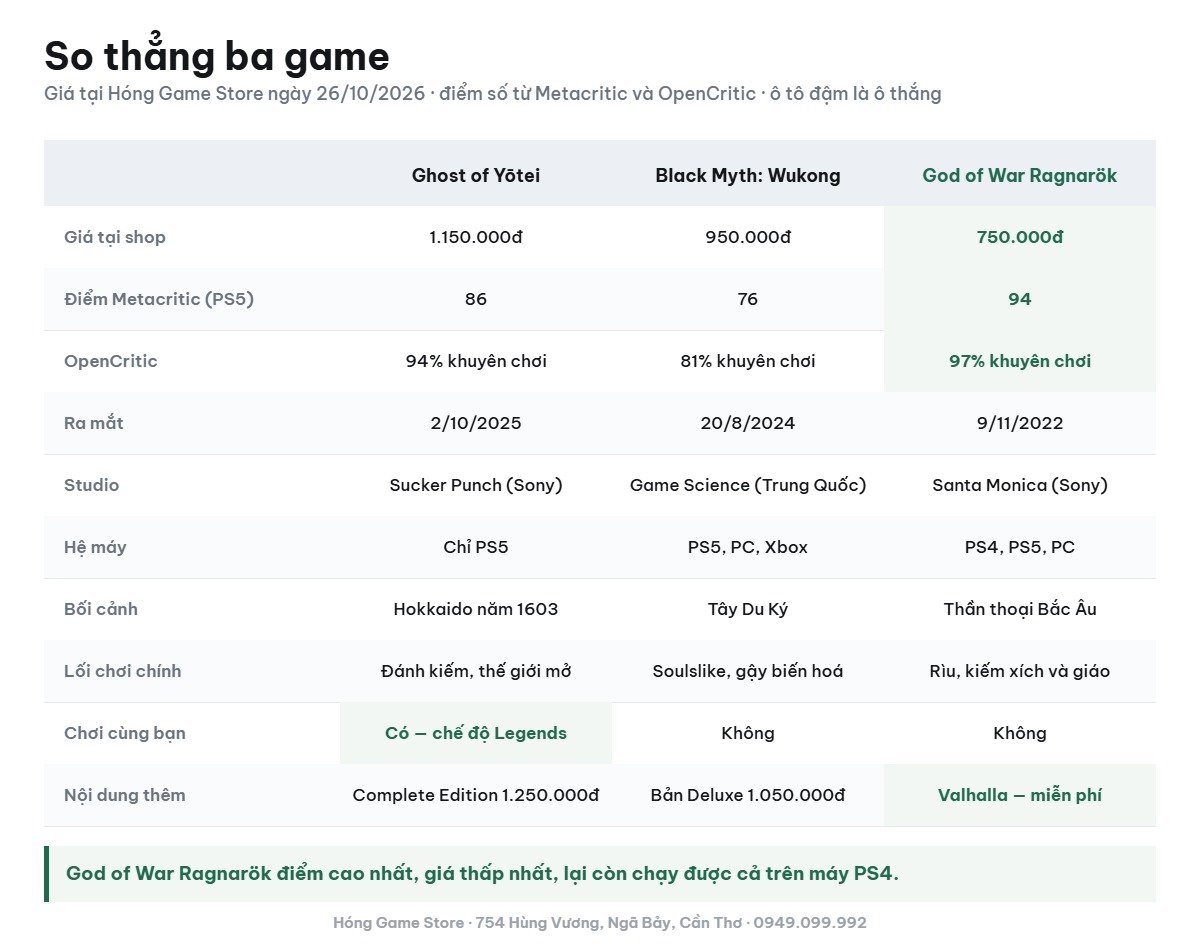Image resolution: width=1200 pixels, height=944 pixels.
Task: Click the So thẳng ba game title
Action: point(217,56)
